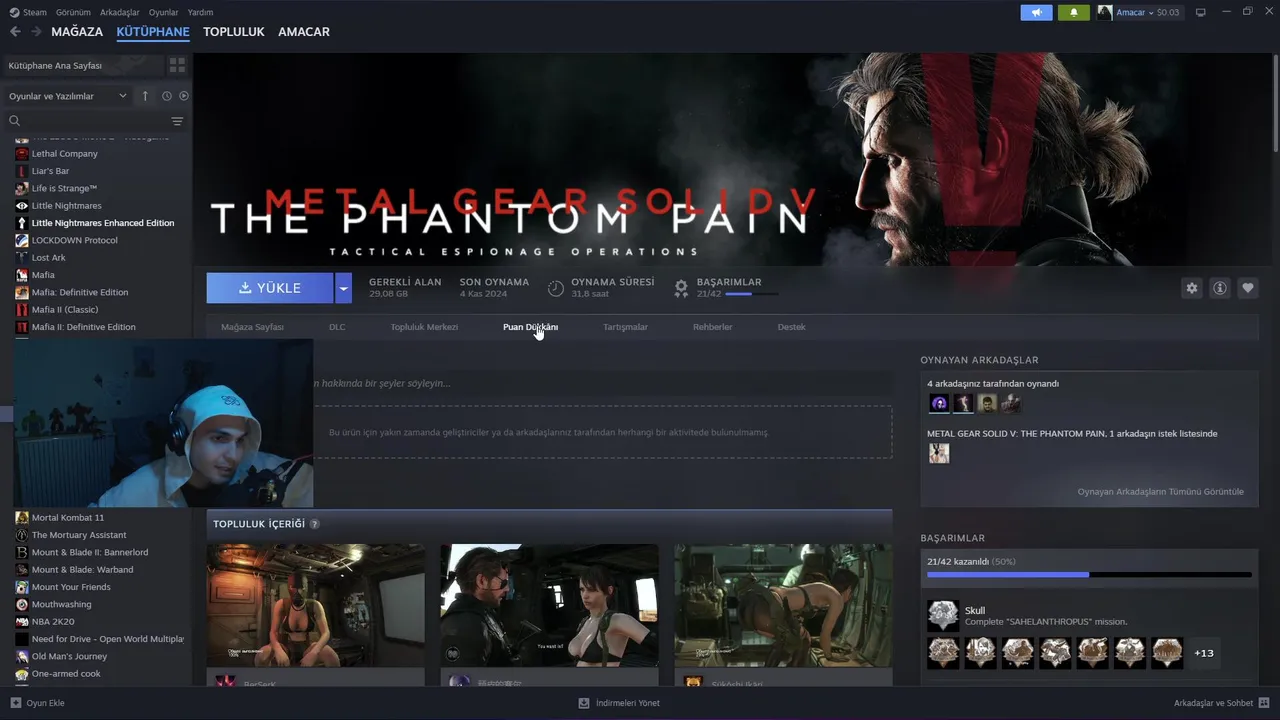Open Oyunlar ve Yazılımlar filter dropdown
1280x720 pixels.
pyautogui.click(x=68, y=96)
